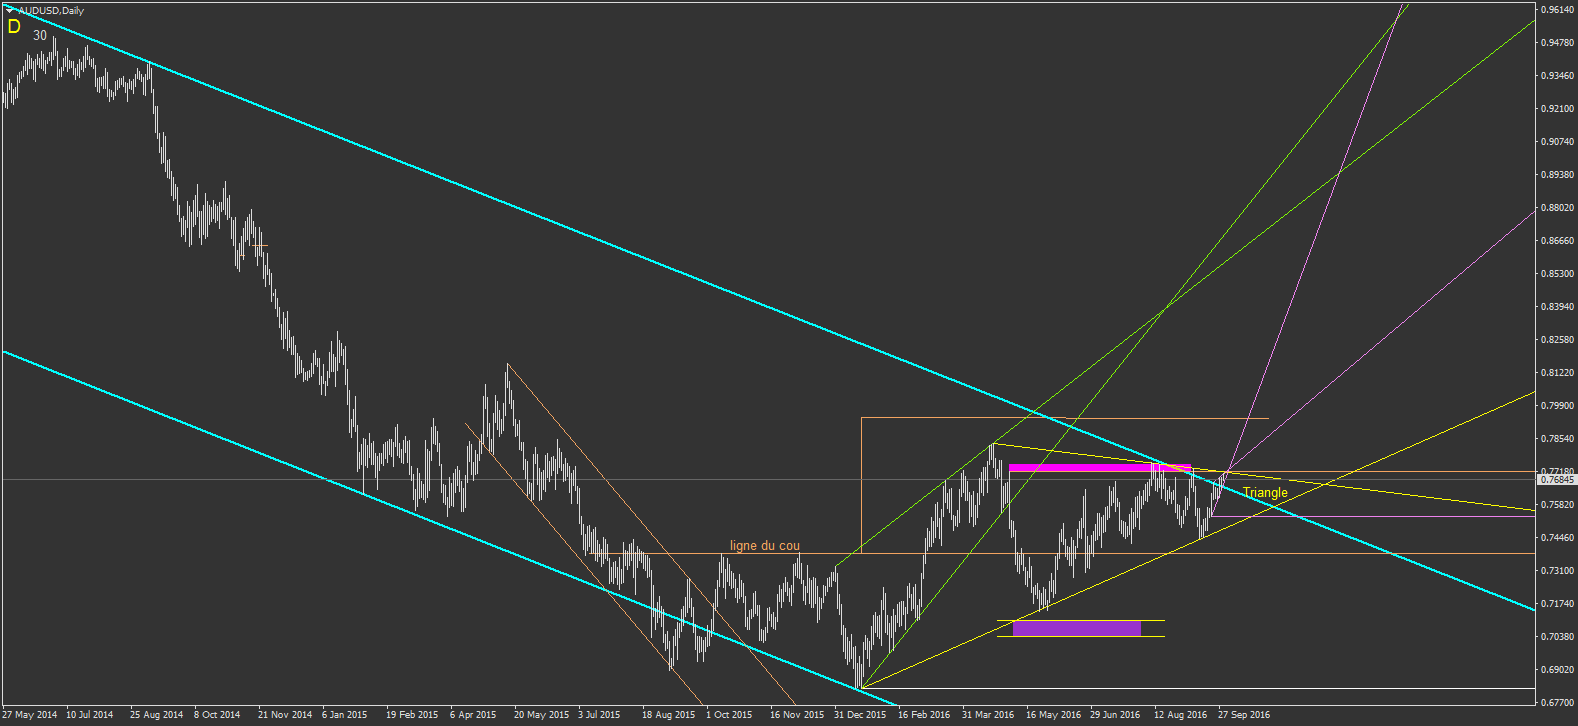Click the 27 Sep 2016 date label

click(x=1244, y=715)
